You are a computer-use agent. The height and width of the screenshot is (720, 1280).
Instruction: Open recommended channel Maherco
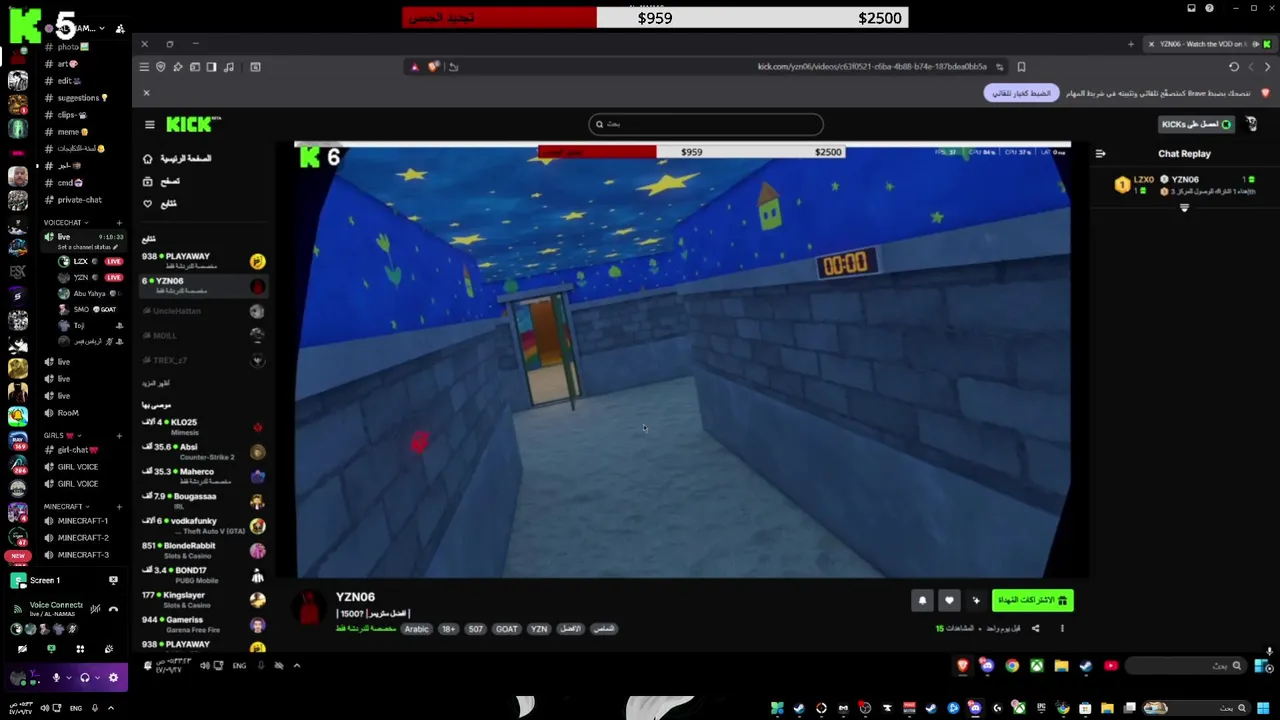[x=204, y=476]
